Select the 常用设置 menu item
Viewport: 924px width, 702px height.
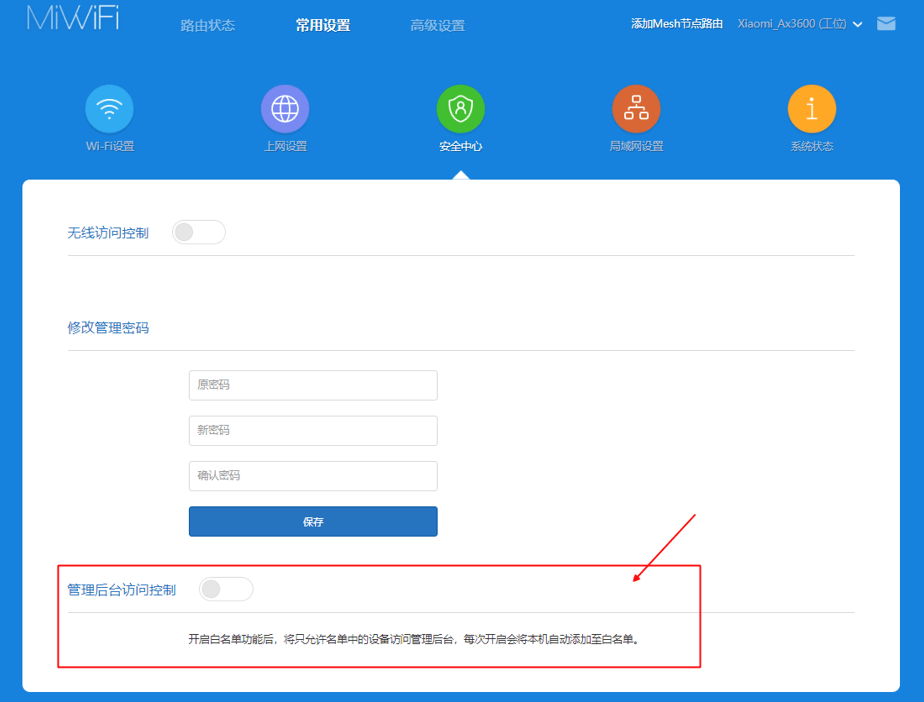(x=322, y=24)
